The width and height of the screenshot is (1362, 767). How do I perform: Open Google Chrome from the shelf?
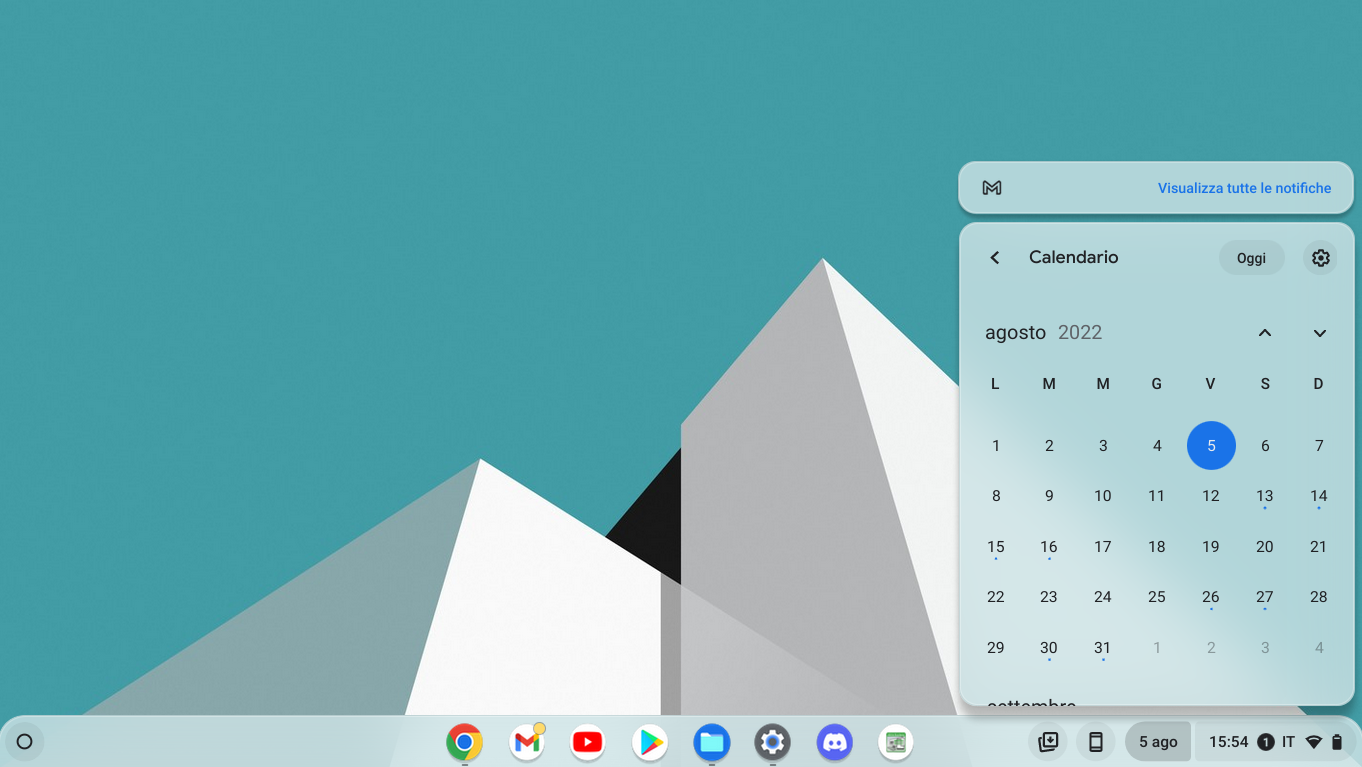464,742
